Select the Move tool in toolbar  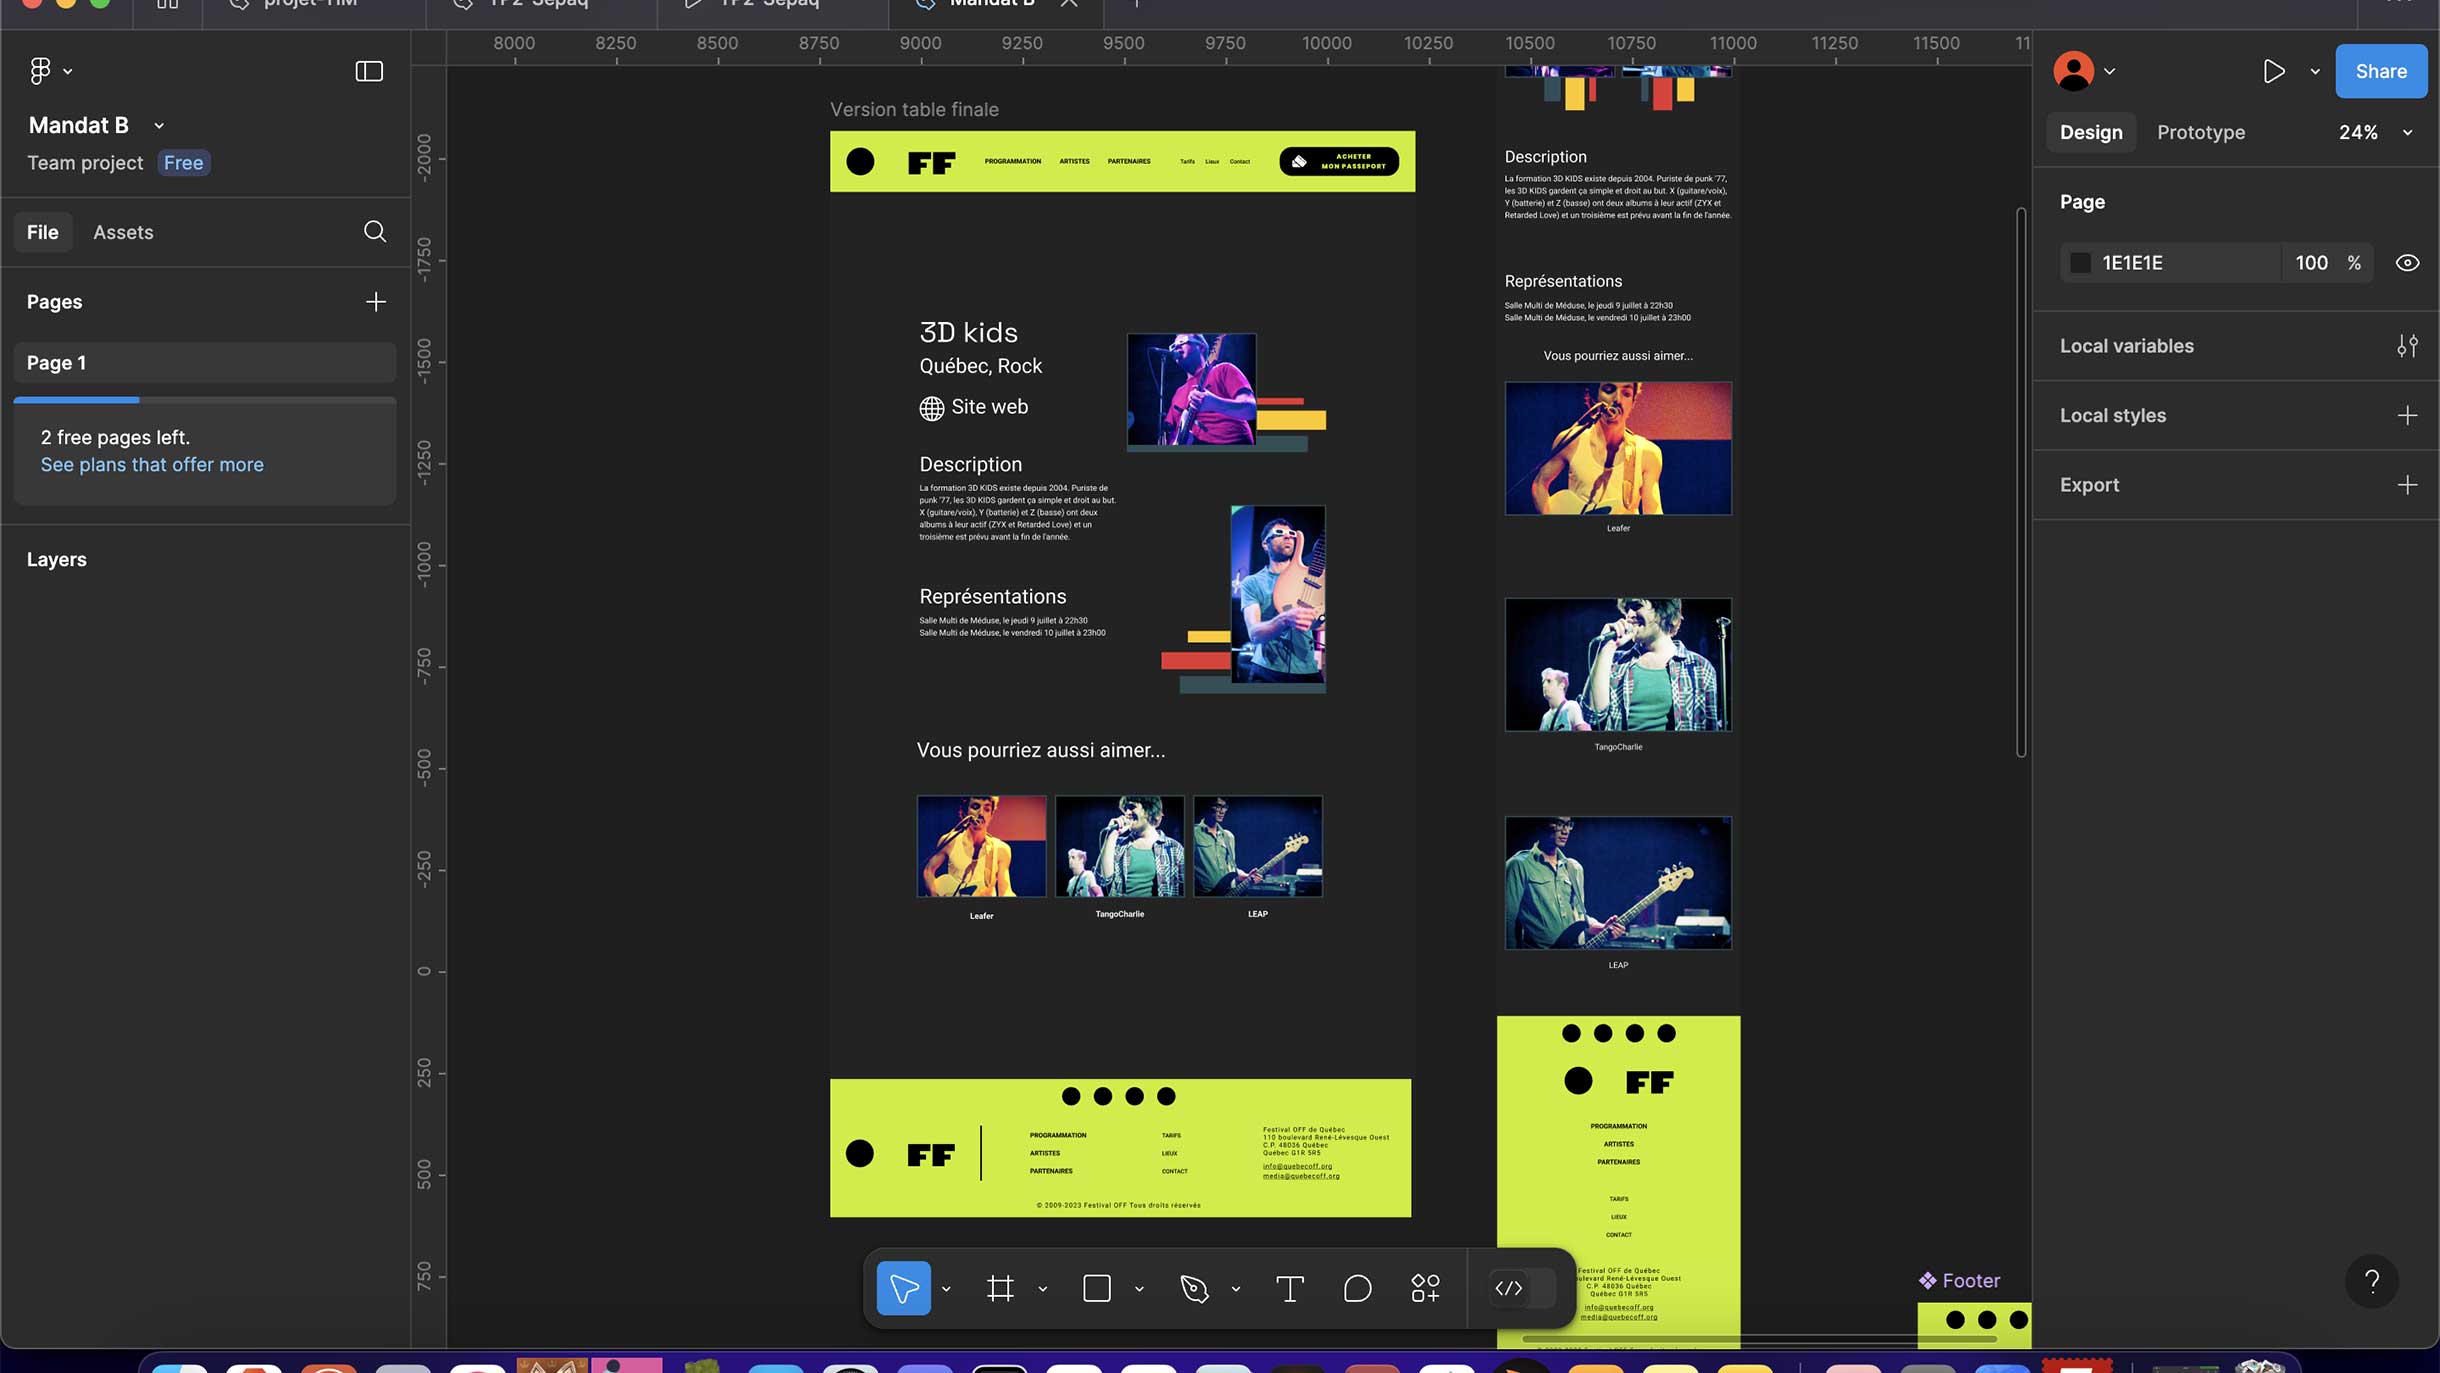tap(903, 1288)
